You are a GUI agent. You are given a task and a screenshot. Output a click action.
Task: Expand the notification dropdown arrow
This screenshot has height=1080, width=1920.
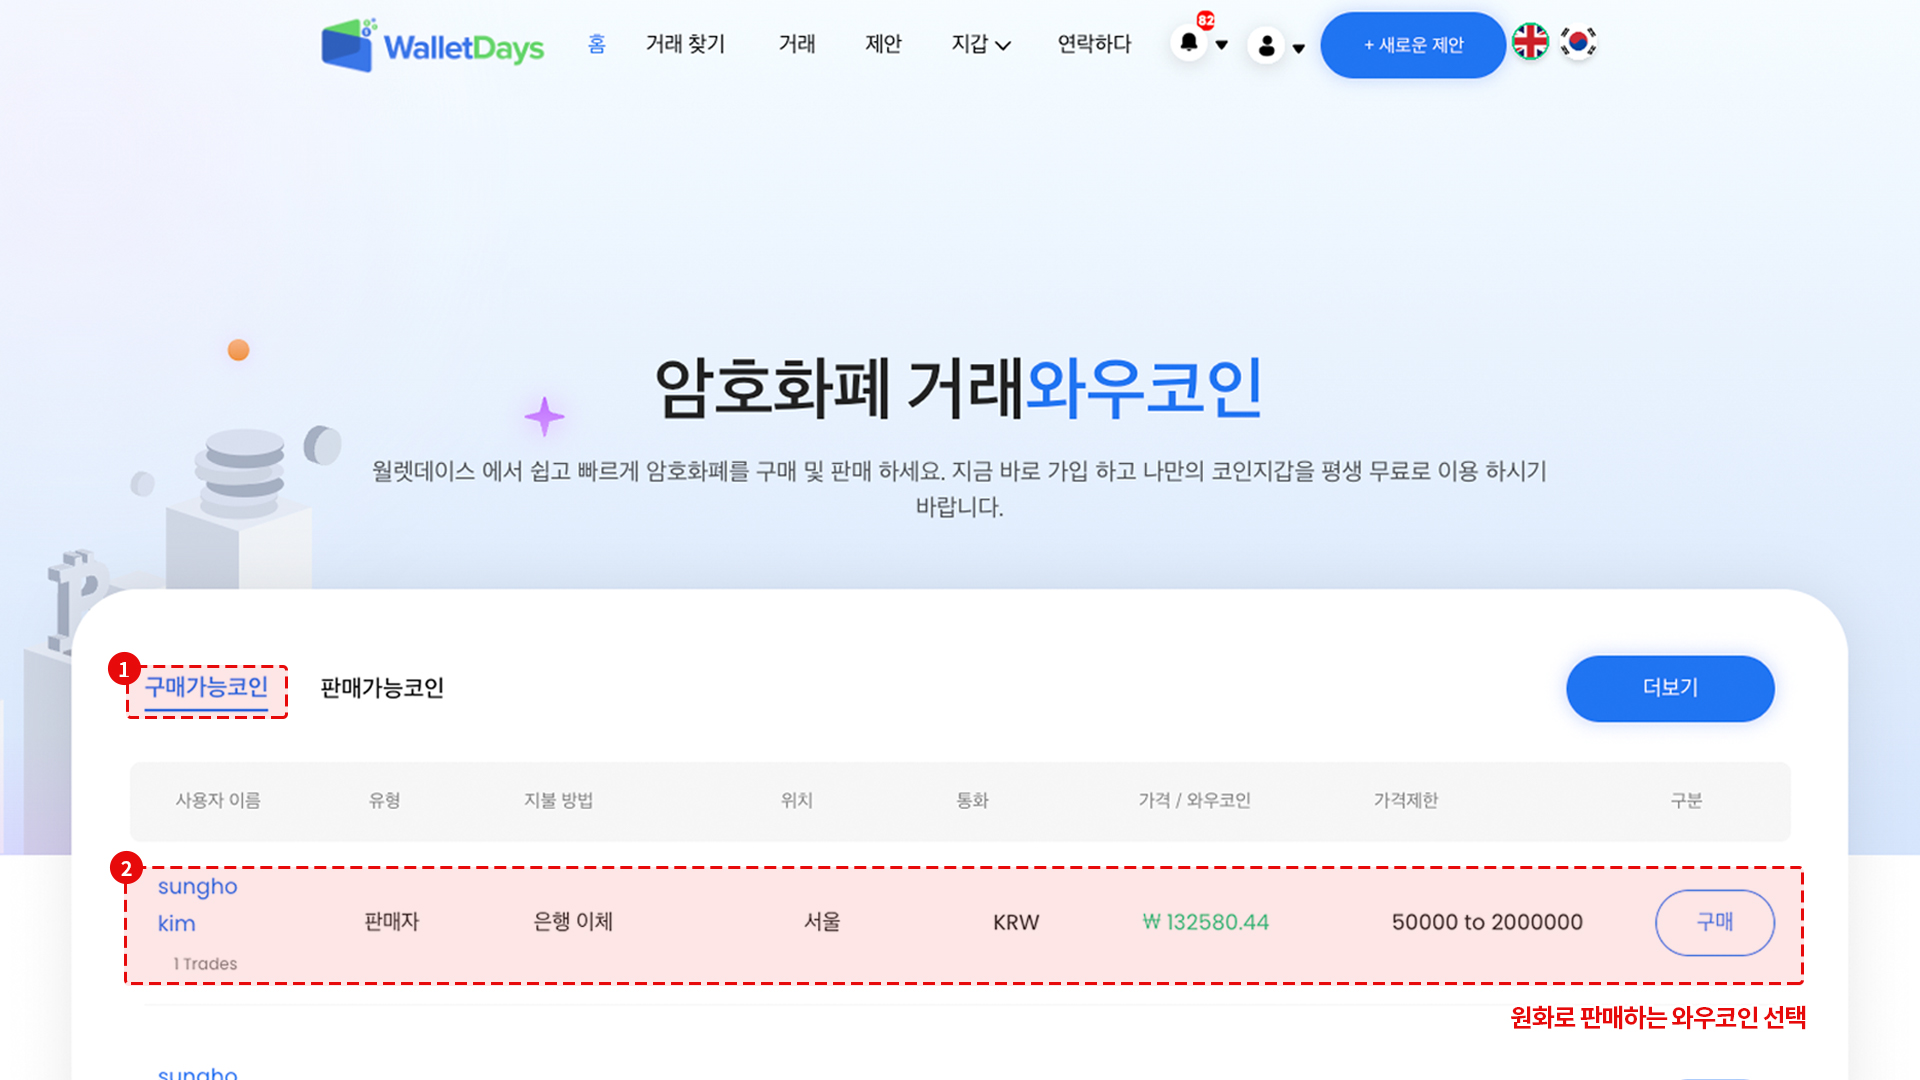click(1221, 45)
